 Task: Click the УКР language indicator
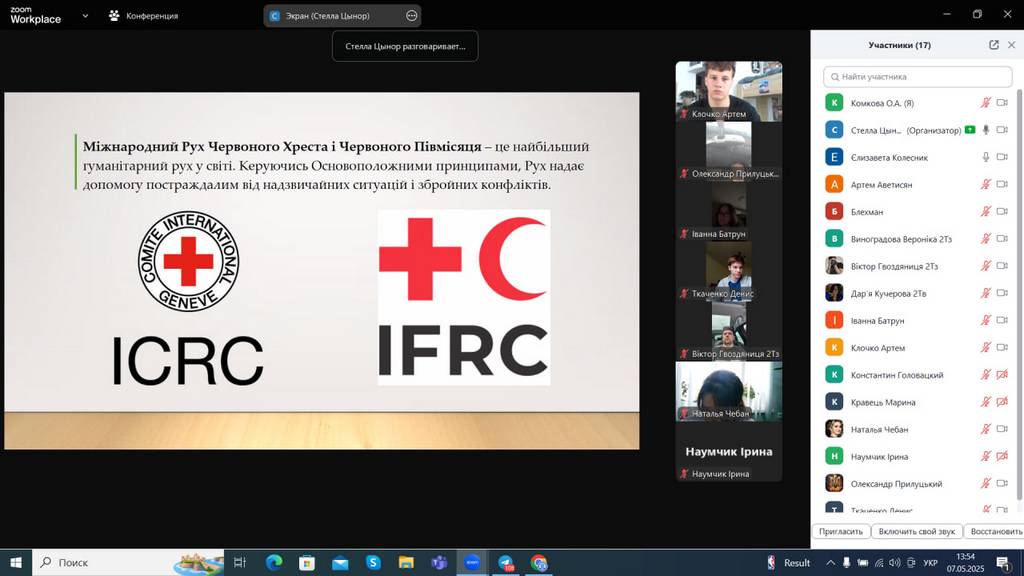[x=931, y=562]
